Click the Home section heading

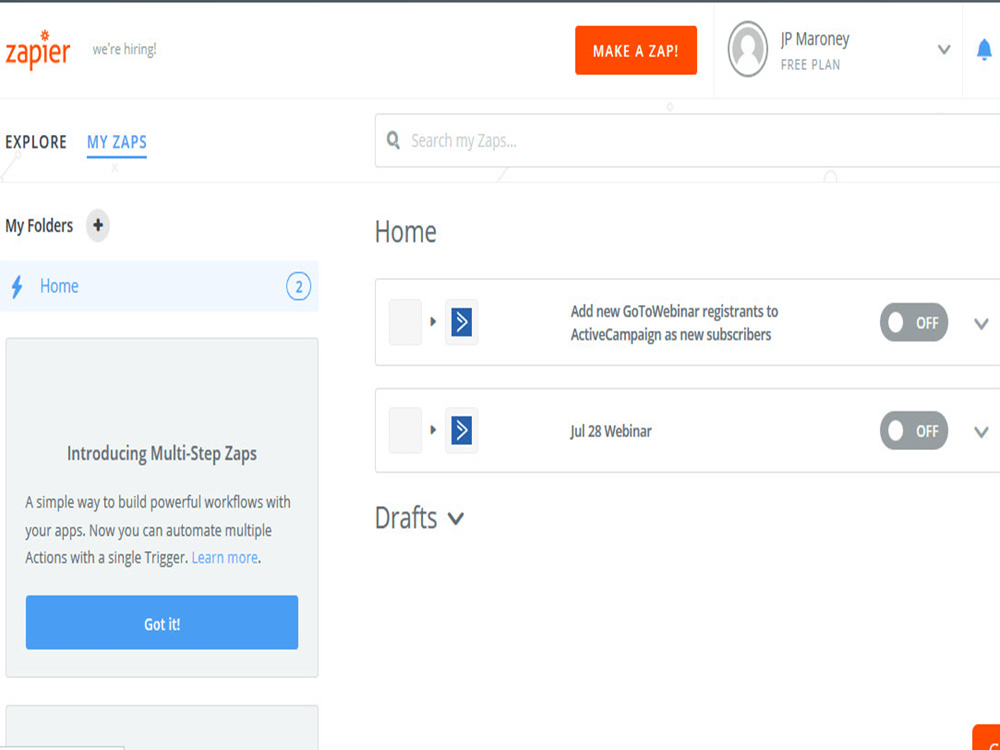click(406, 232)
